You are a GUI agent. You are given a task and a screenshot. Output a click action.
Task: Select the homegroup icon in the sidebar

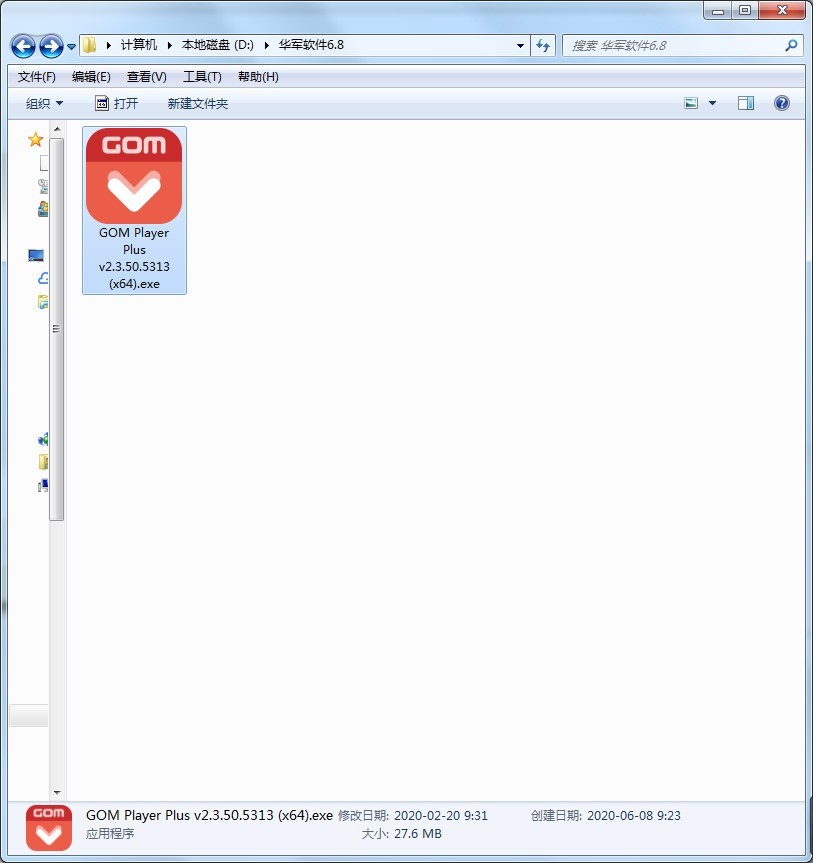pos(43,439)
